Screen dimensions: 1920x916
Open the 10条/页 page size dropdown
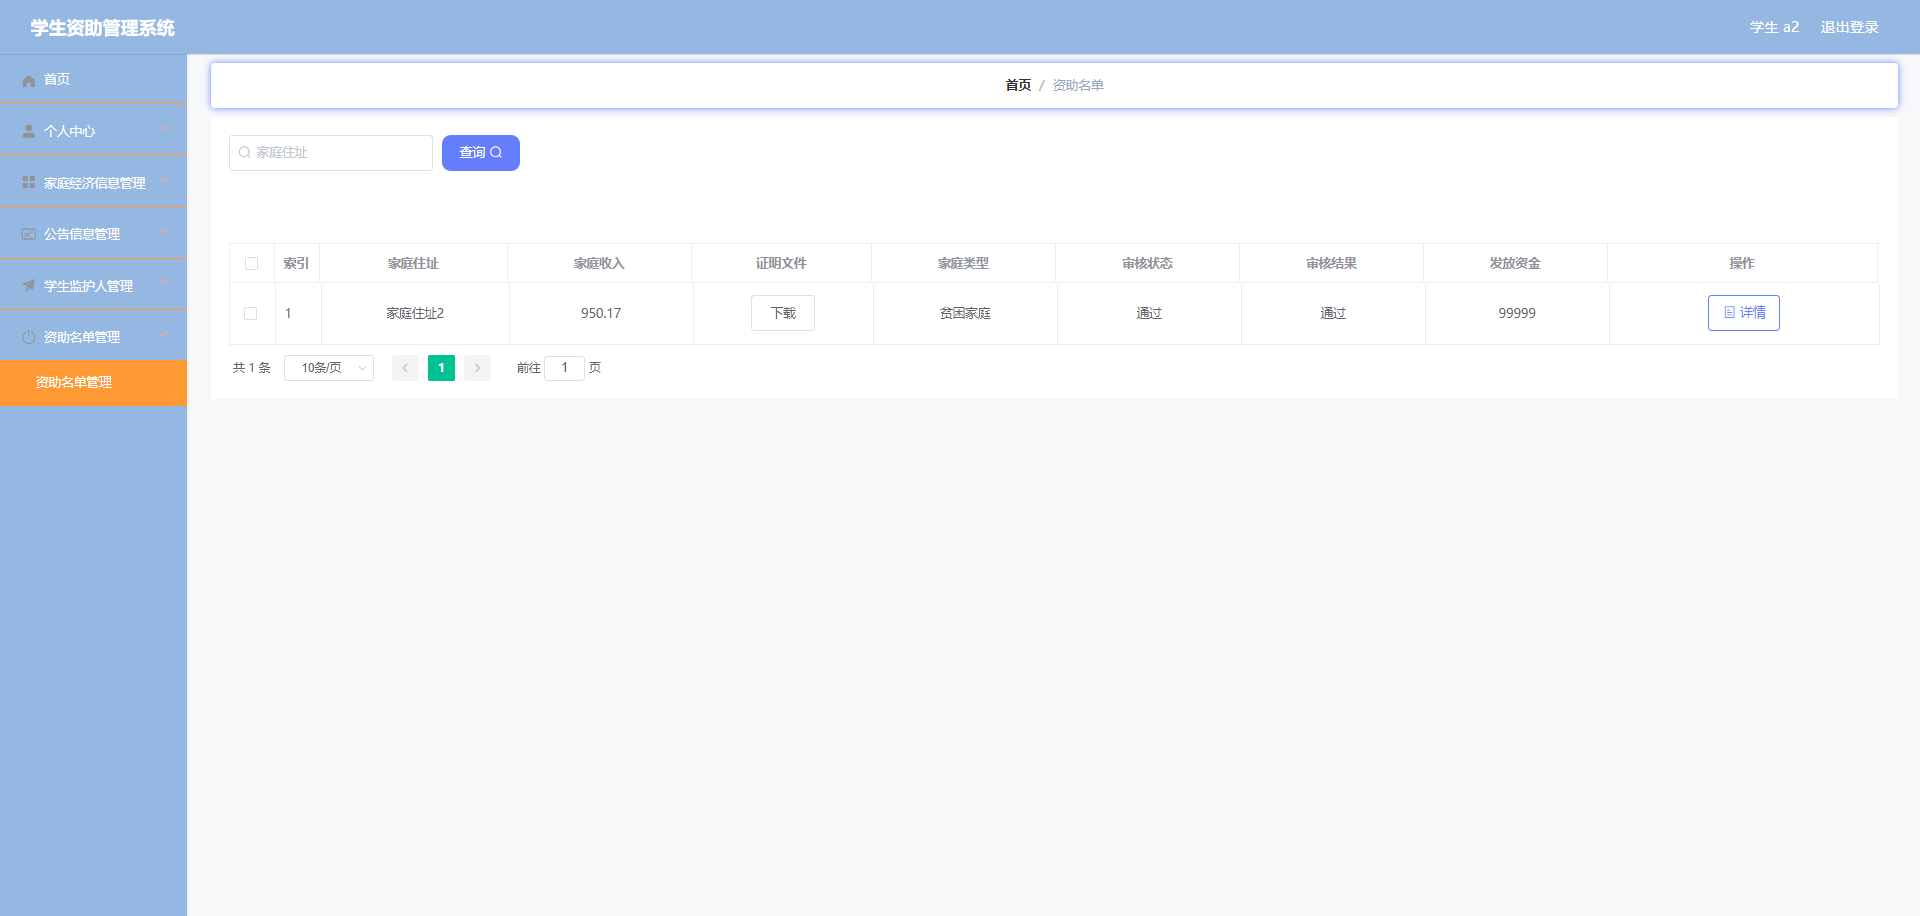(329, 368)
